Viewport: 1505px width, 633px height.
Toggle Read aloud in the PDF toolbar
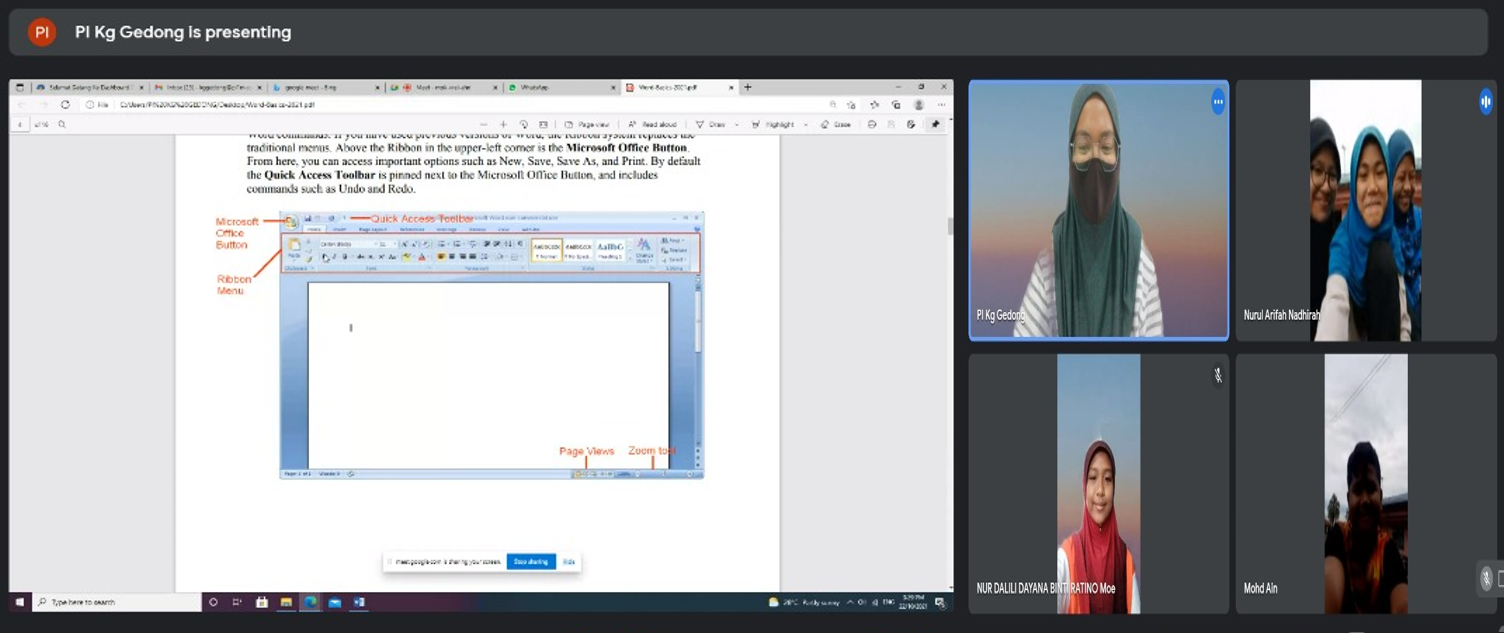(x=653, y=125)
